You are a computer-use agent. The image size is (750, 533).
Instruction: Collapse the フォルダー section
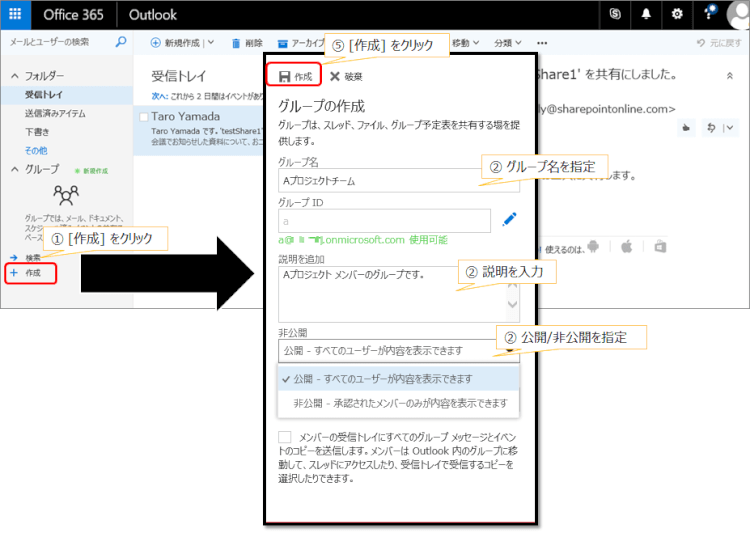[15, 76]
